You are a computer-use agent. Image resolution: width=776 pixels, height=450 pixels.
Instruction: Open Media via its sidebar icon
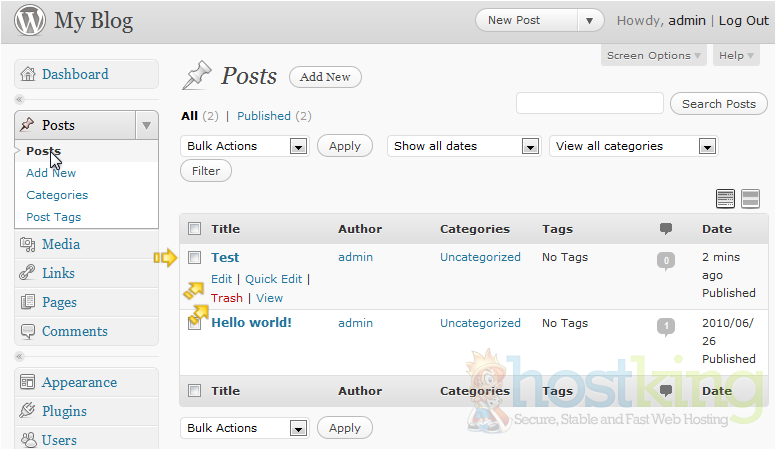tap(27, 244)
